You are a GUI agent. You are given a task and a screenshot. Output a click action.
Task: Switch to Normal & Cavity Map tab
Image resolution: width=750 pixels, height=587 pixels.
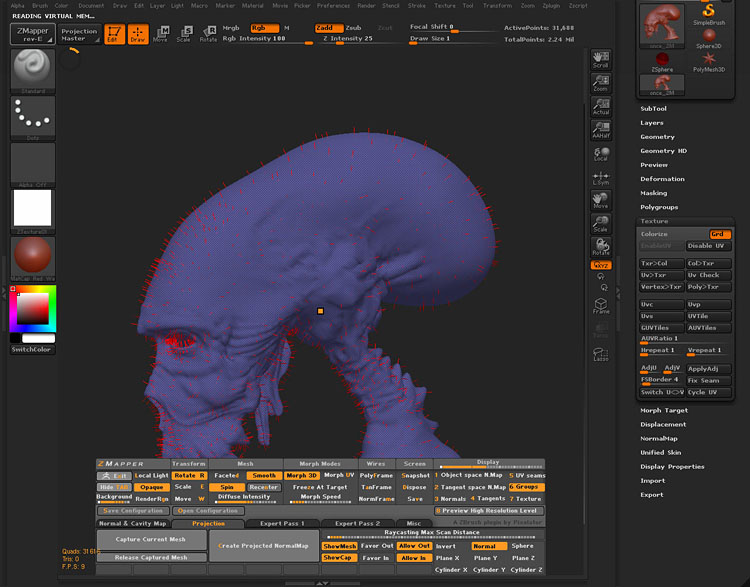coord(133,523)
